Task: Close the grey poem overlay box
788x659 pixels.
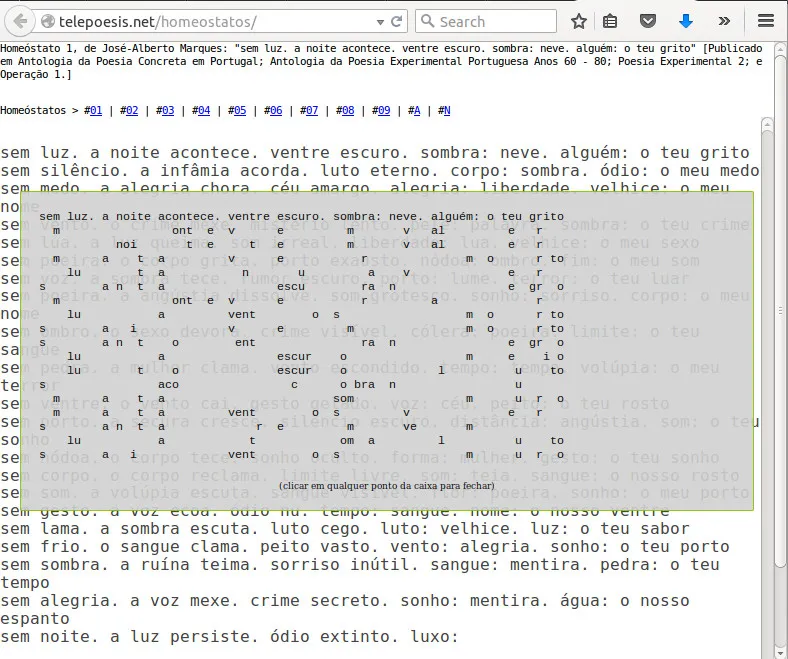Action: tap(386, 486)
